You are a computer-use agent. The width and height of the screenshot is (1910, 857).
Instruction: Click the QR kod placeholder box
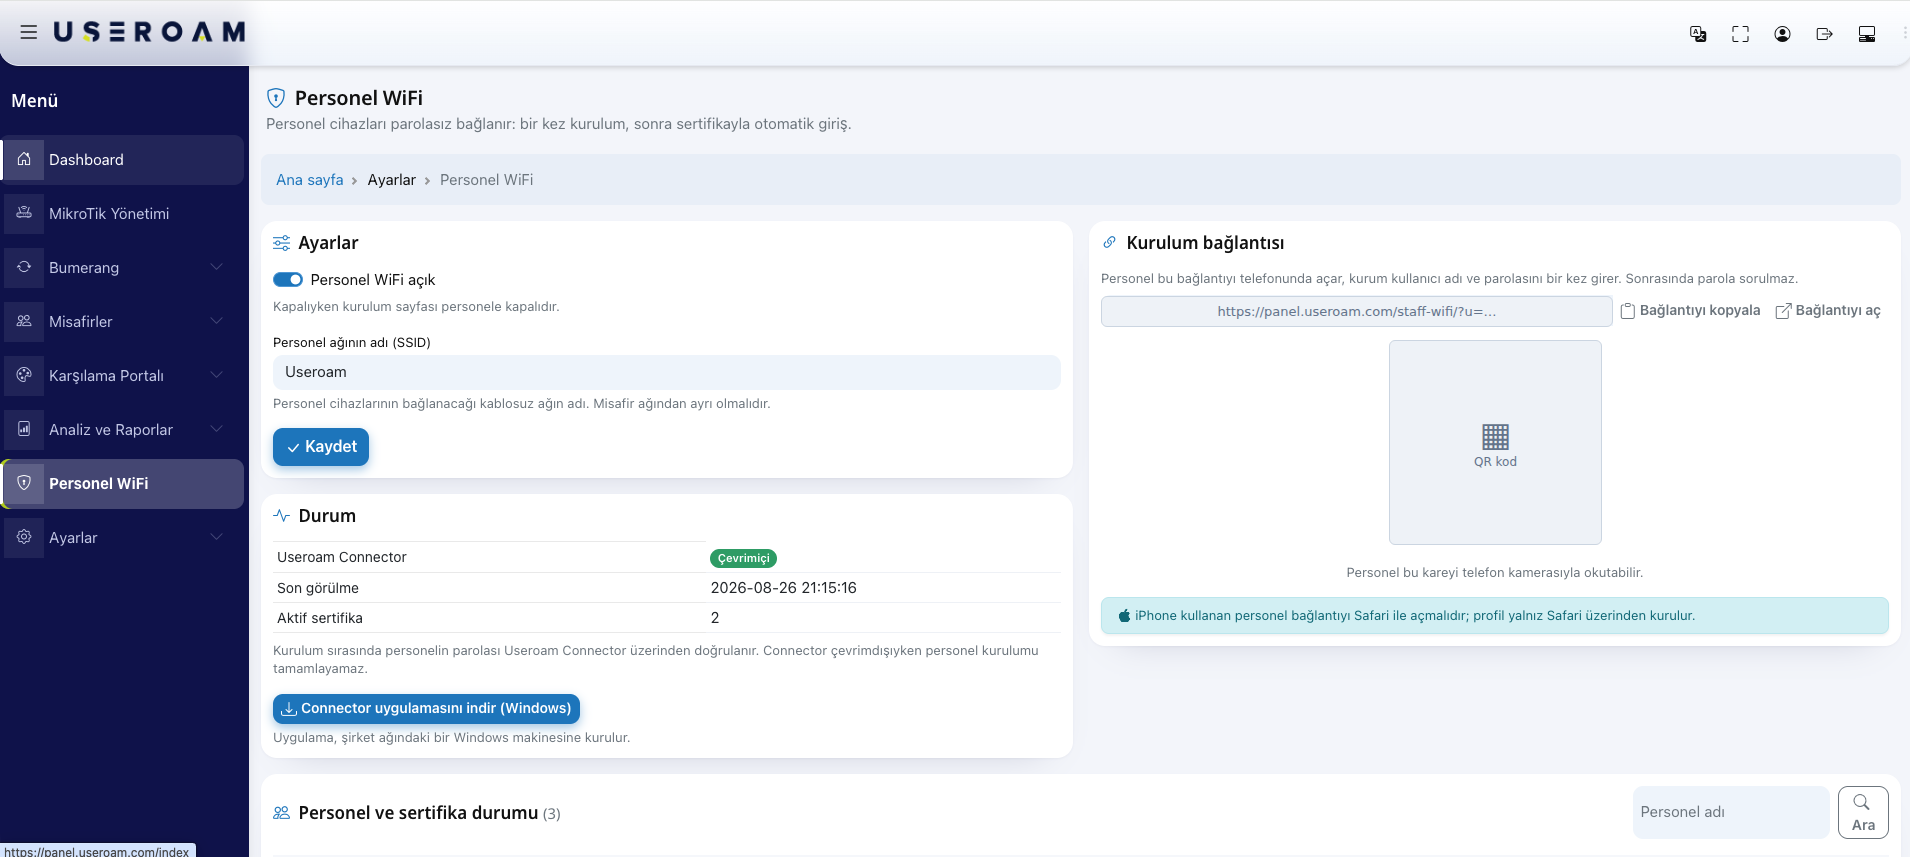click(1495, 442)
